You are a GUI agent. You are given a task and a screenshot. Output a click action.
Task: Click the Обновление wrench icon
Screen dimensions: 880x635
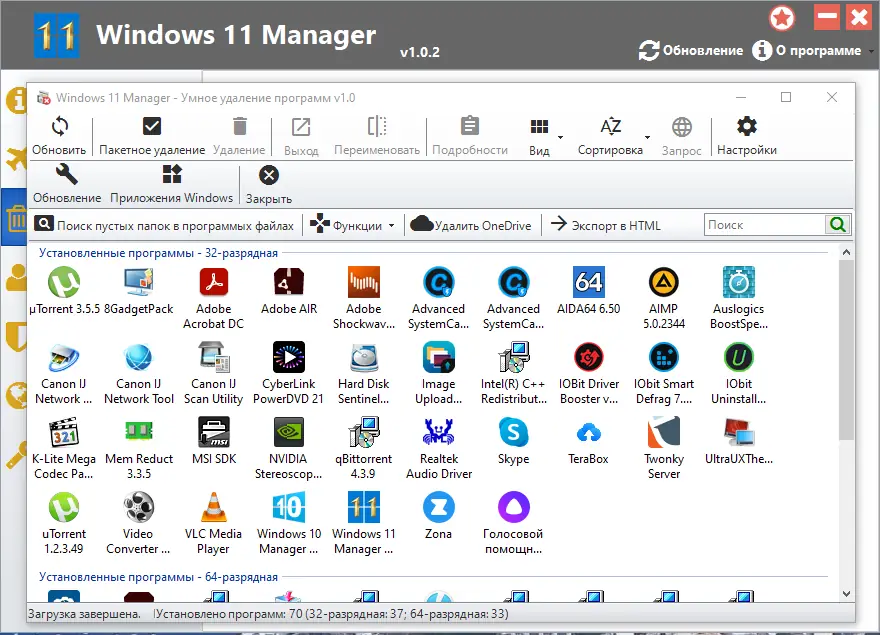66,175
